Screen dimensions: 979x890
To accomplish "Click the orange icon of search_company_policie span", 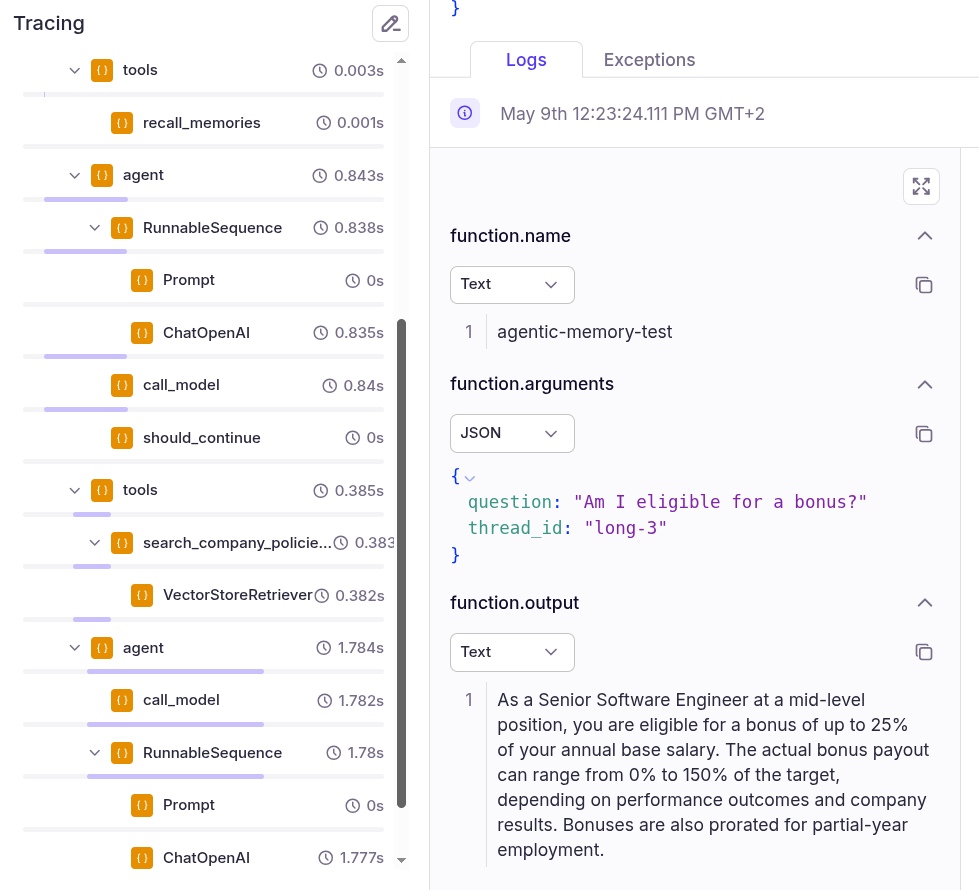I will (122, 543).
